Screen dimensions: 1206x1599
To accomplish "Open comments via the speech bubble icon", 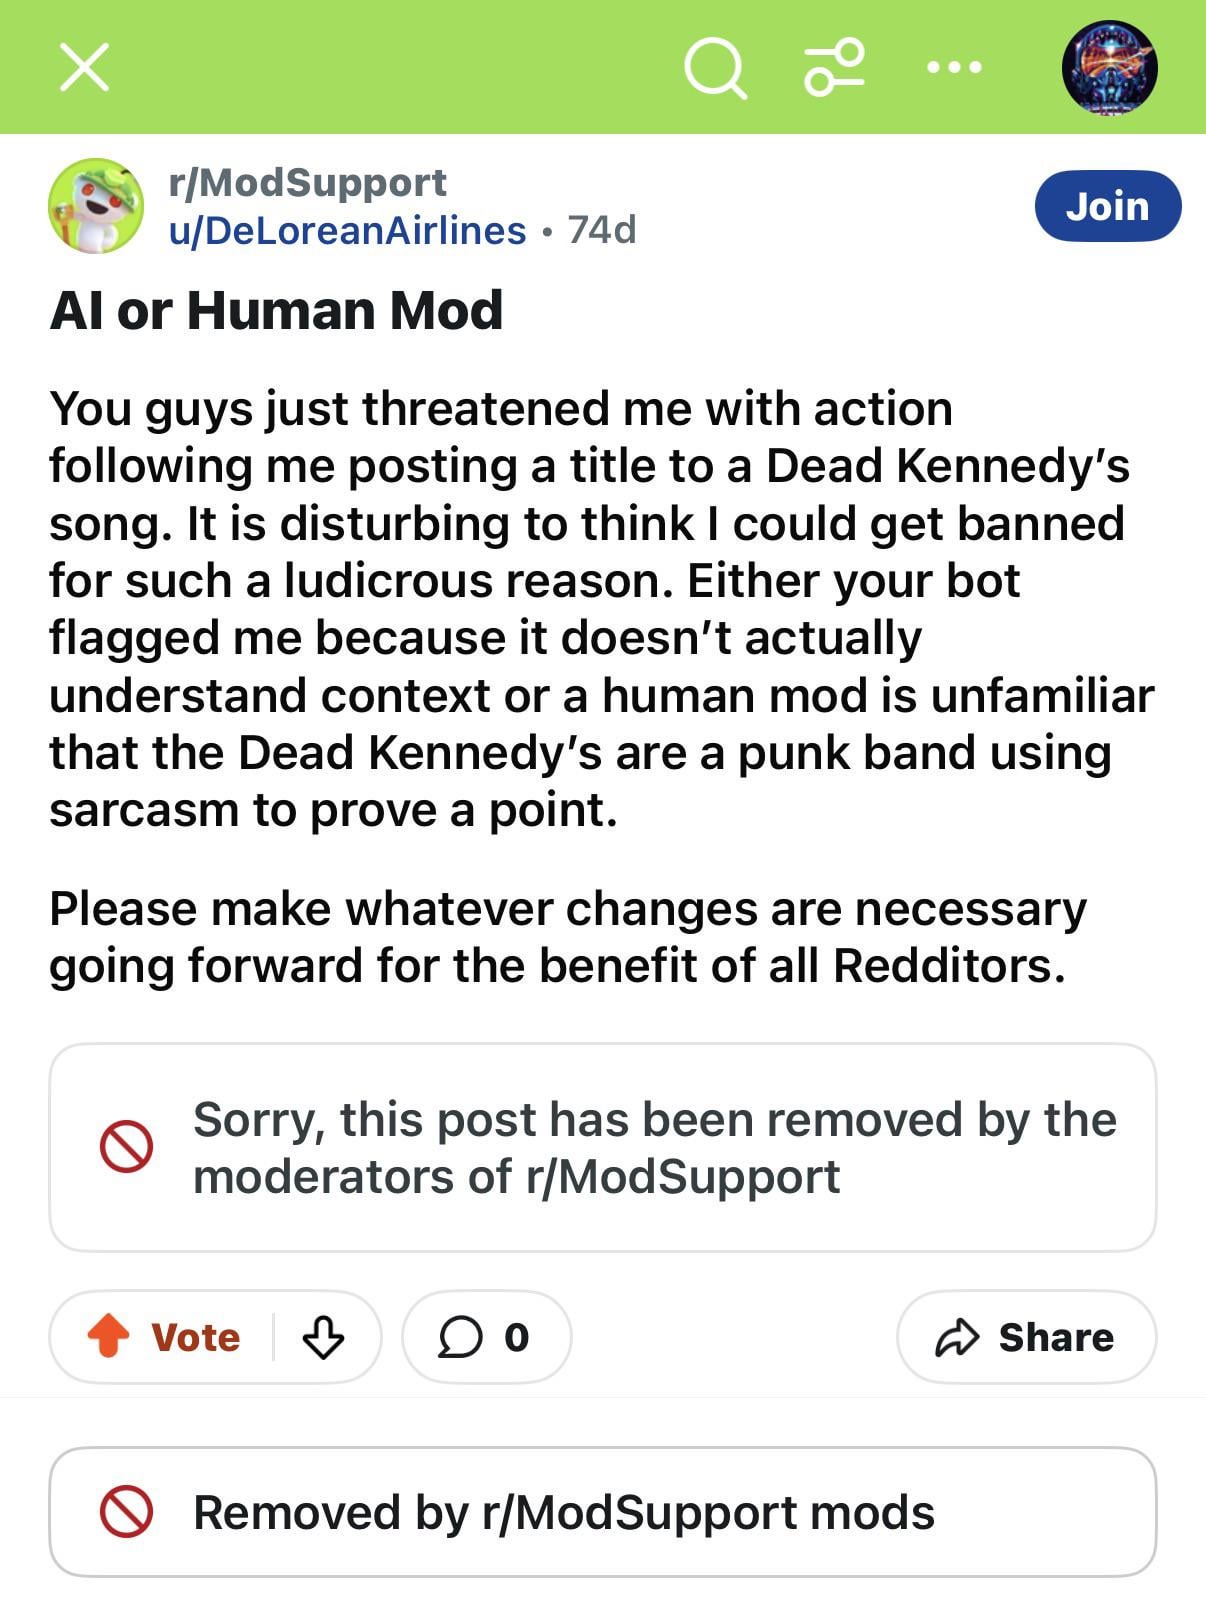I will 460,1336.
